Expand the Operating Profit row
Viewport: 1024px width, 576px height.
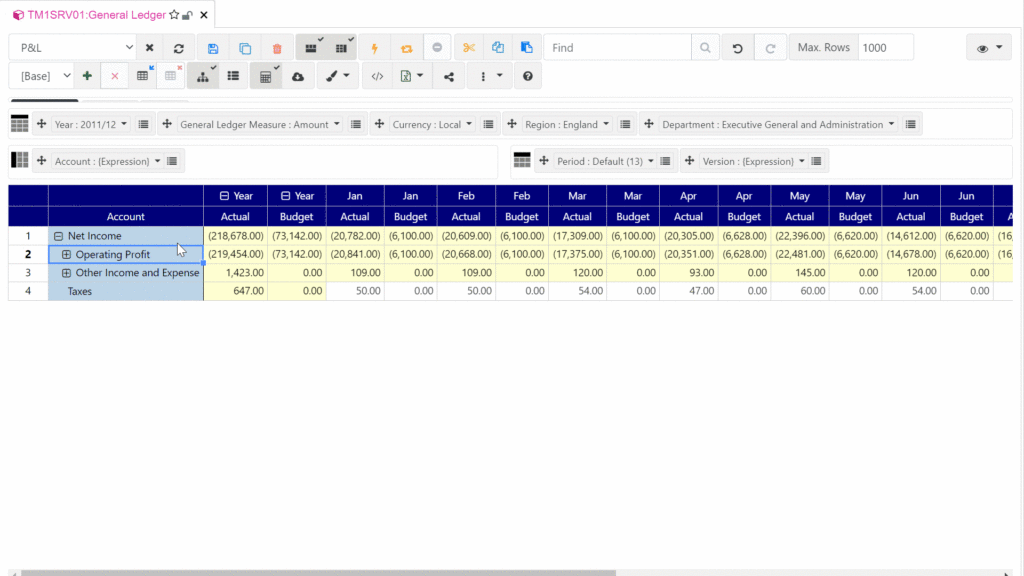67,255
